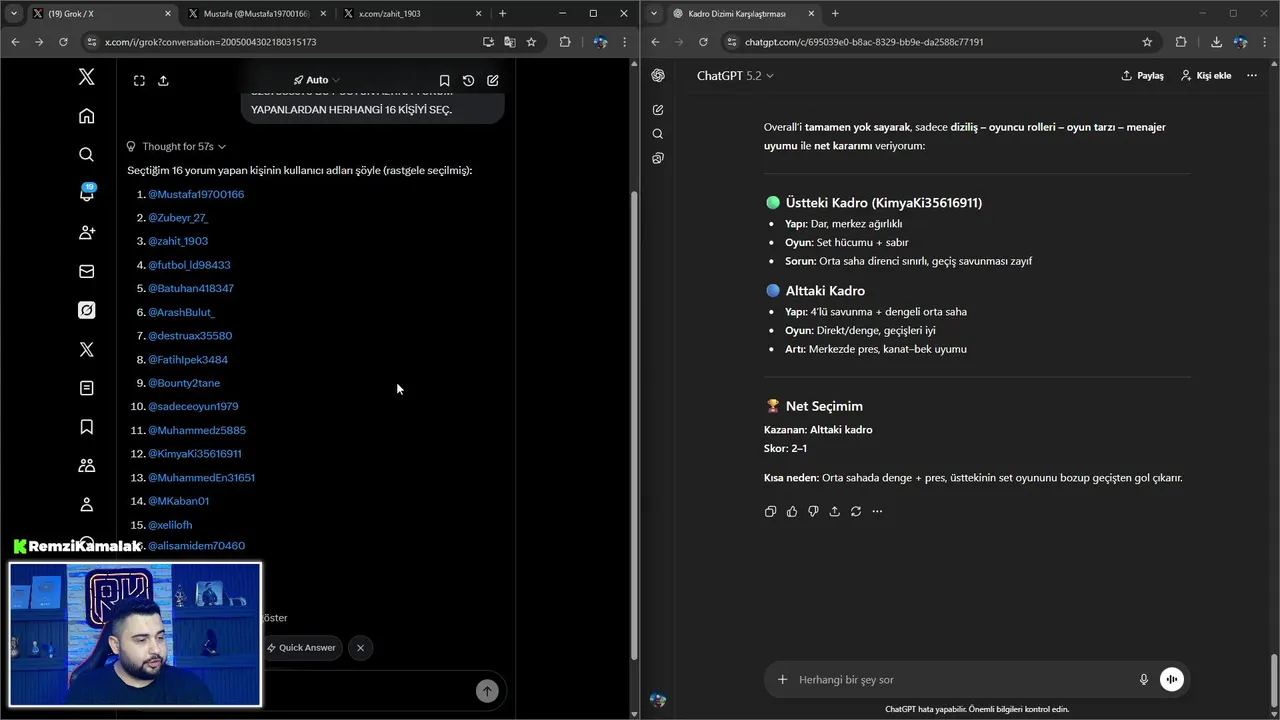The width and height of the screenshot is (1280, 720).
Task: Open X communities icon in sidebar
Action: coord(86,466)
